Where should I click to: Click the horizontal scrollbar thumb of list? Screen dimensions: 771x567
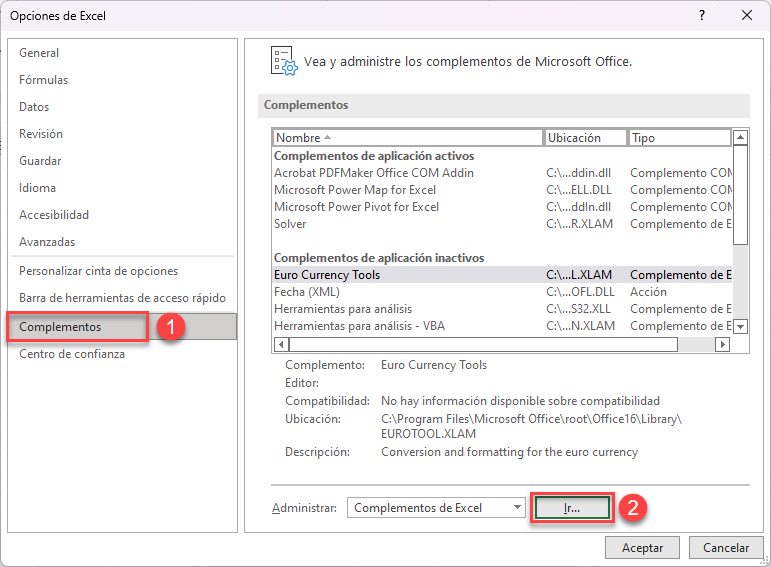click(x=483, y=344)
